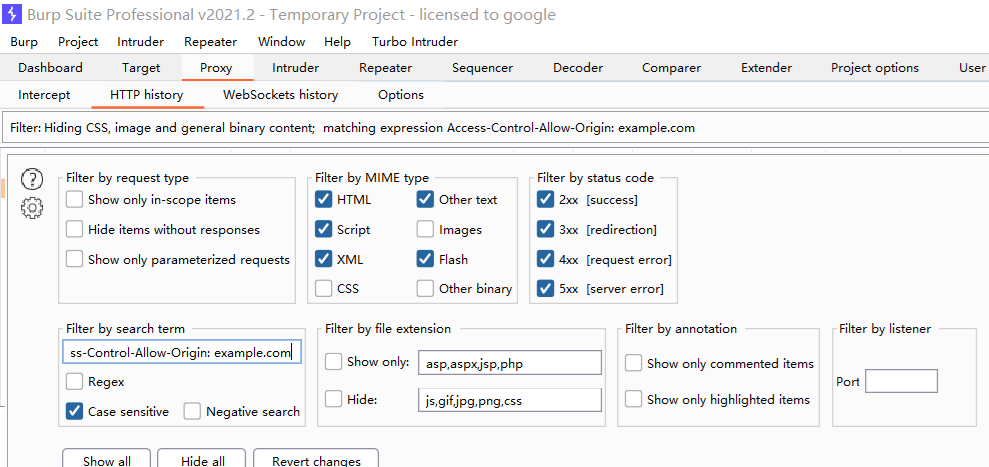The width and height of the screenshot is (989, 467).
Task: Select the HTTP history sub-tab
Action: (x=146, y=95)
